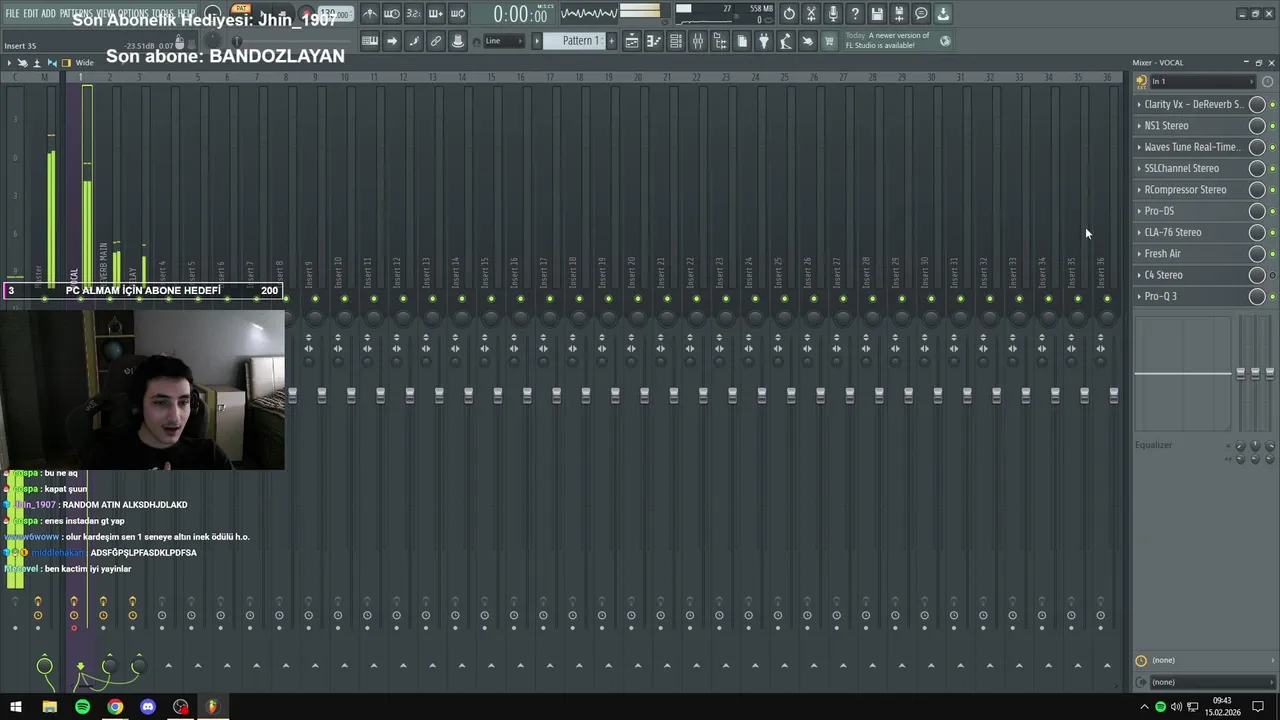
Task: Save project with floppy disk icon
Action: tap(877, 14)
